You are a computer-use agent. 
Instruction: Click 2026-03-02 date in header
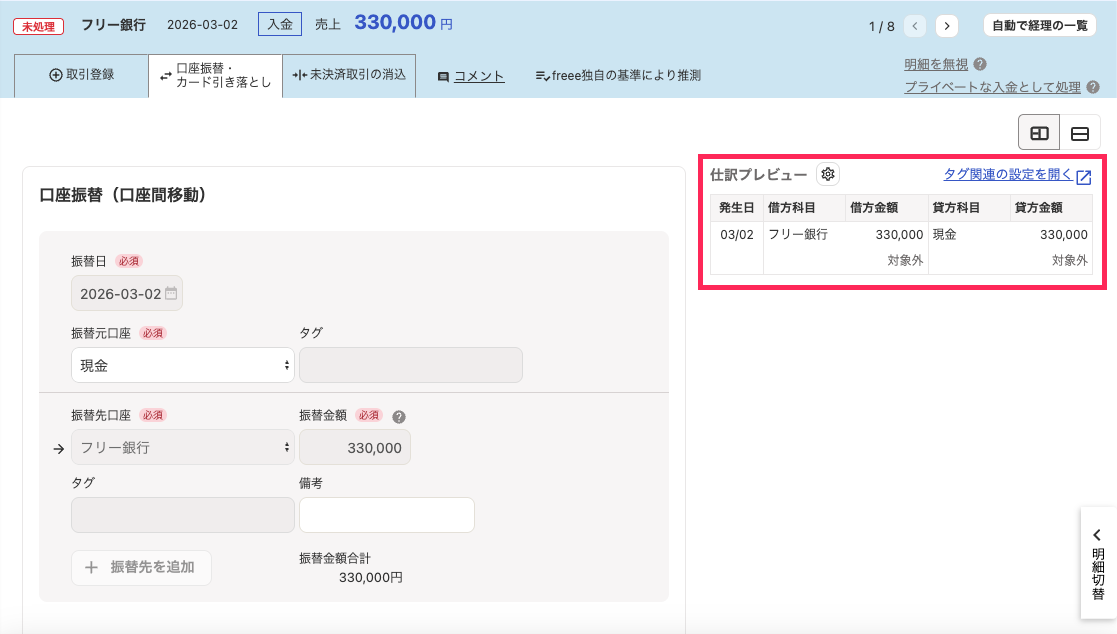click(x=202, y=25)
